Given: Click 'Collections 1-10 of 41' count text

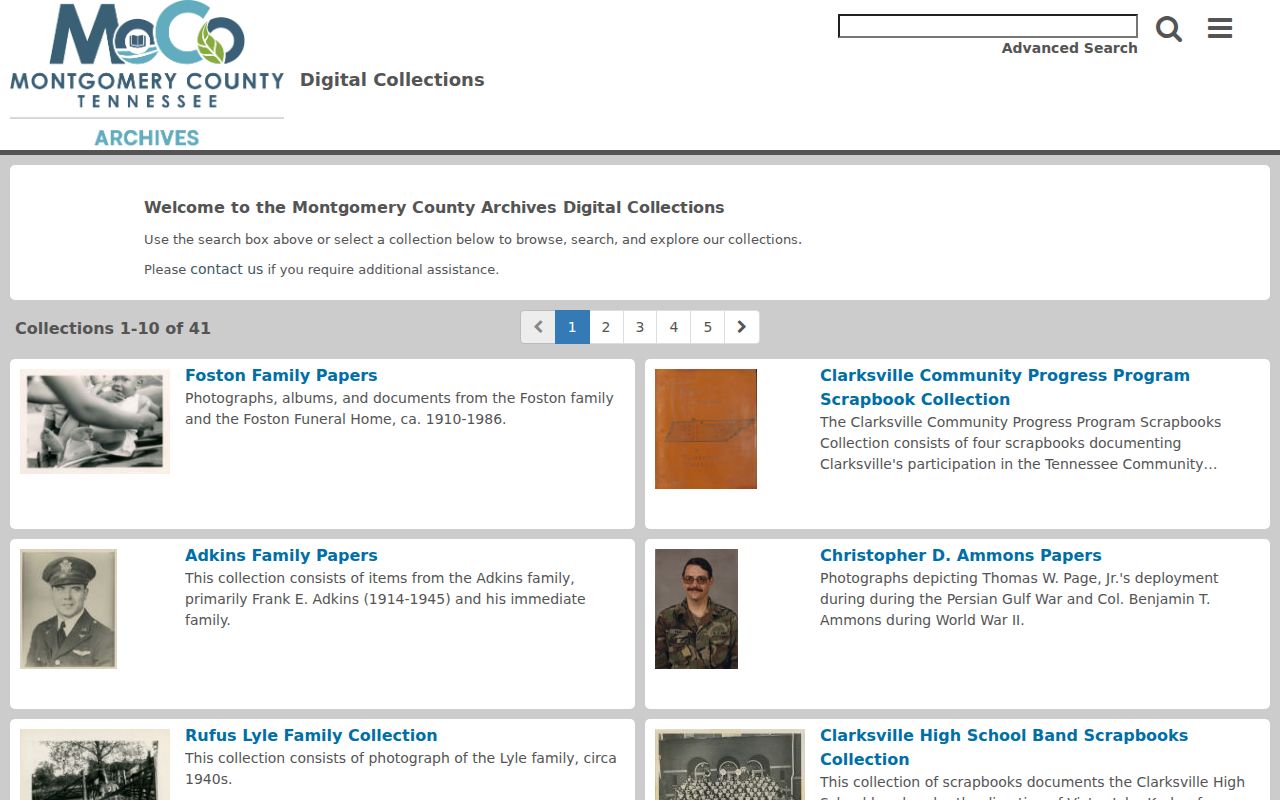Looking at the screenshot, I should tap(113, 328).
